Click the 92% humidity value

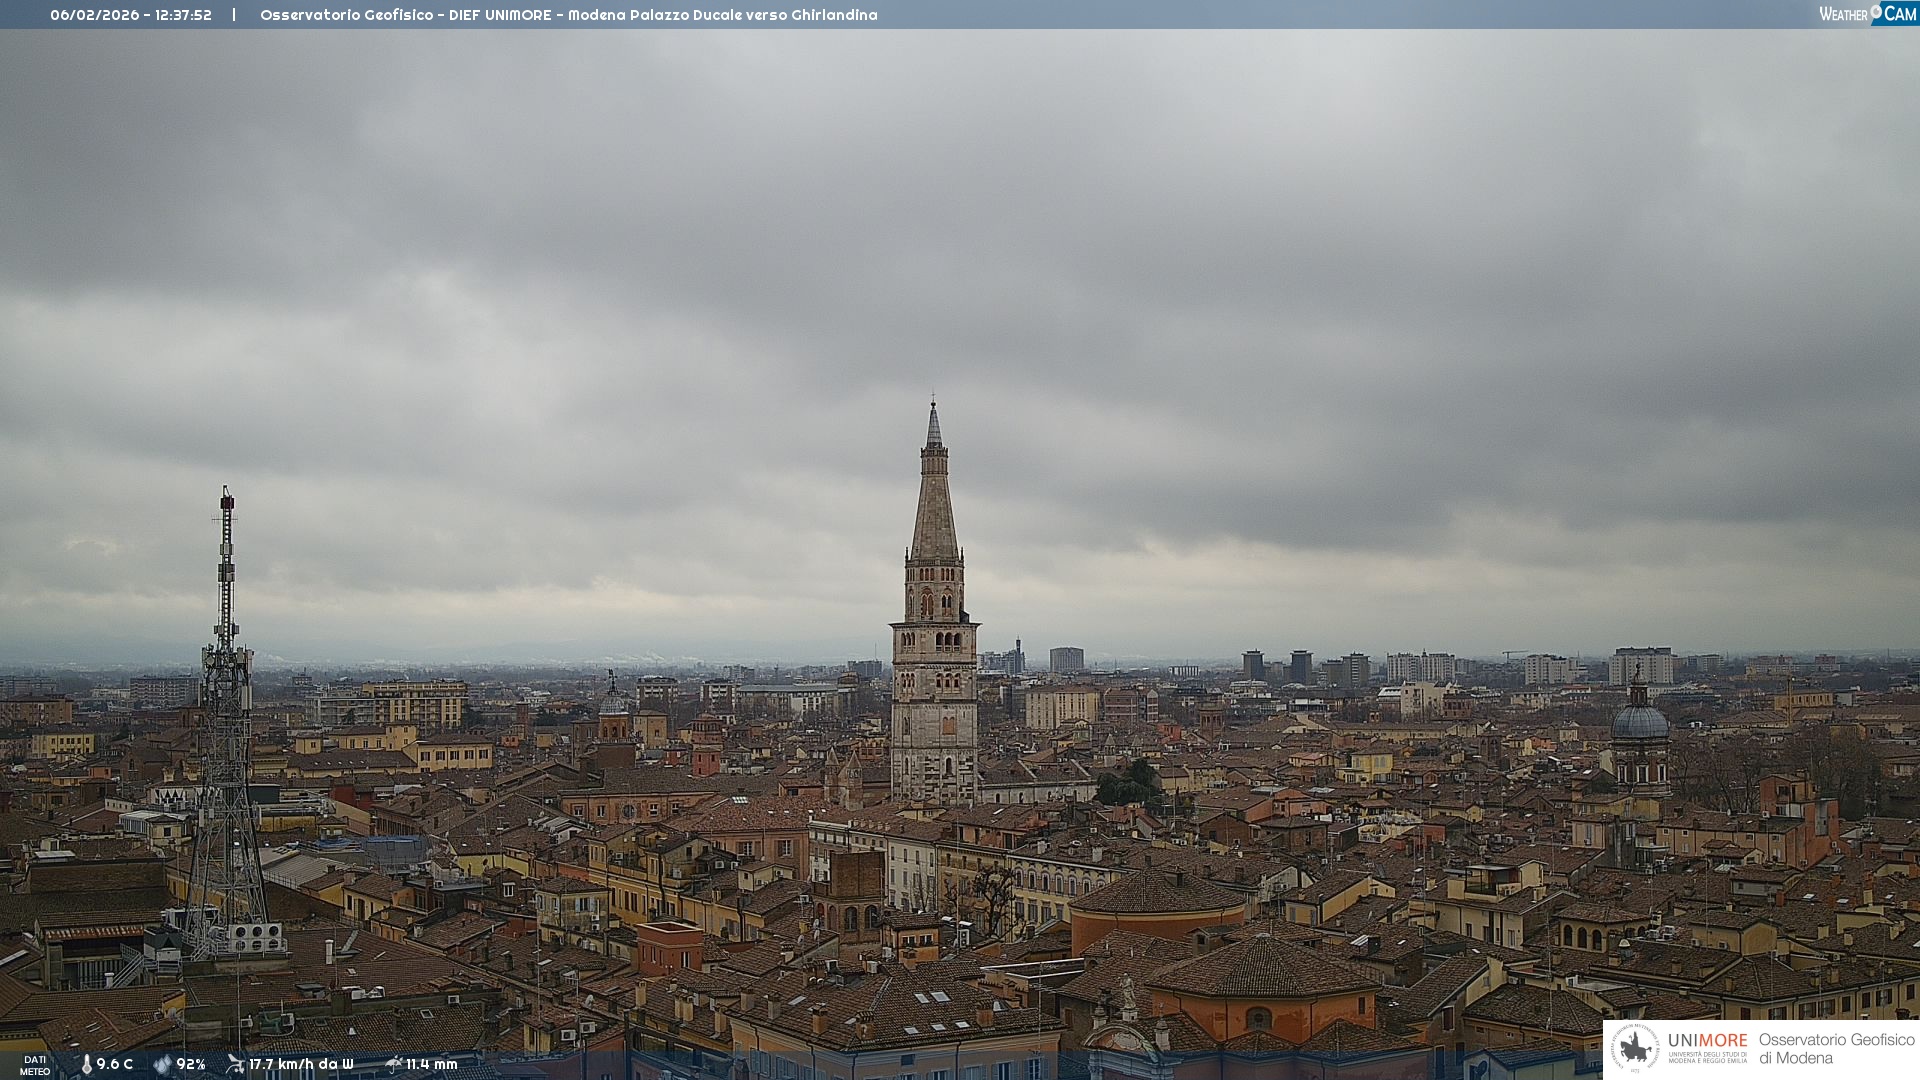pyautogui.click(x=191, y=1064)
